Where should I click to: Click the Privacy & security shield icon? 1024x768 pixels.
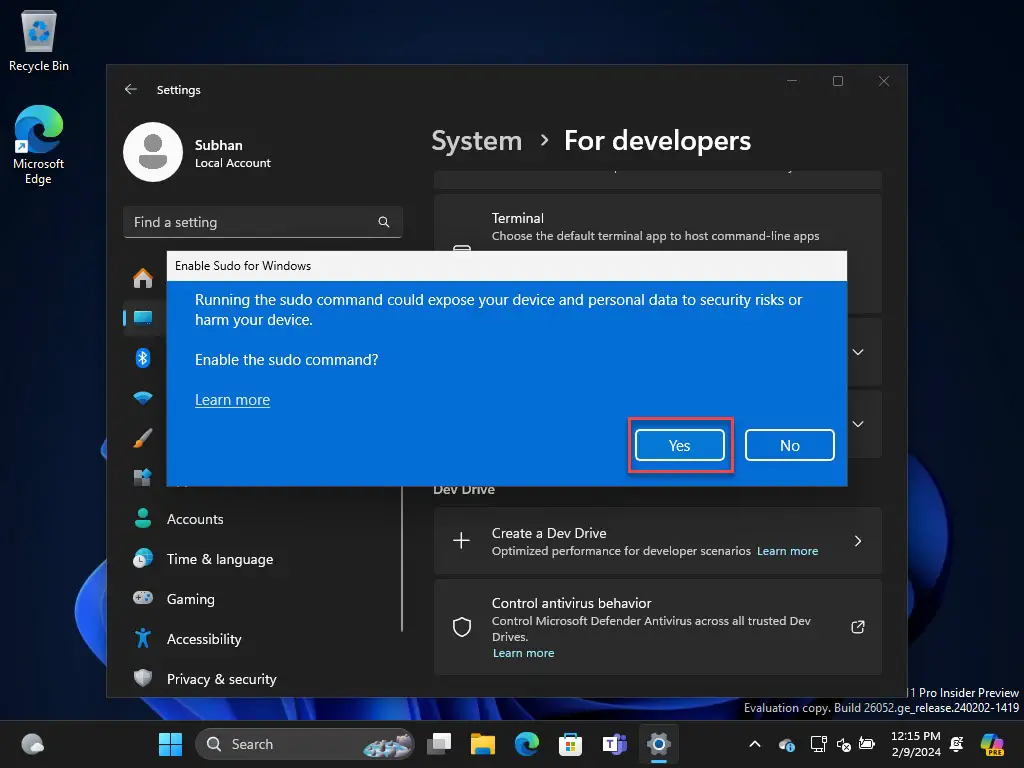142,678
